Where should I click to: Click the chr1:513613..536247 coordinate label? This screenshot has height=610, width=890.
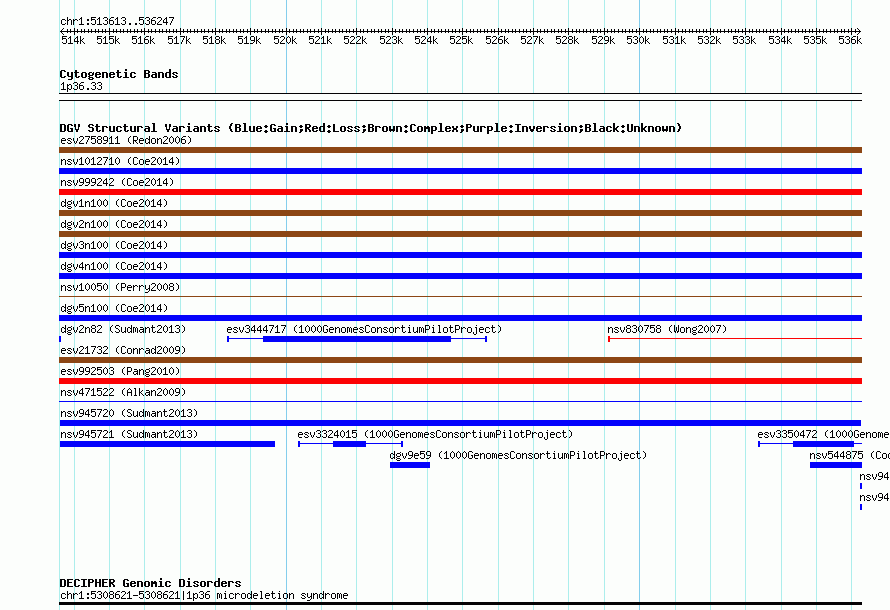pos(117,21)
